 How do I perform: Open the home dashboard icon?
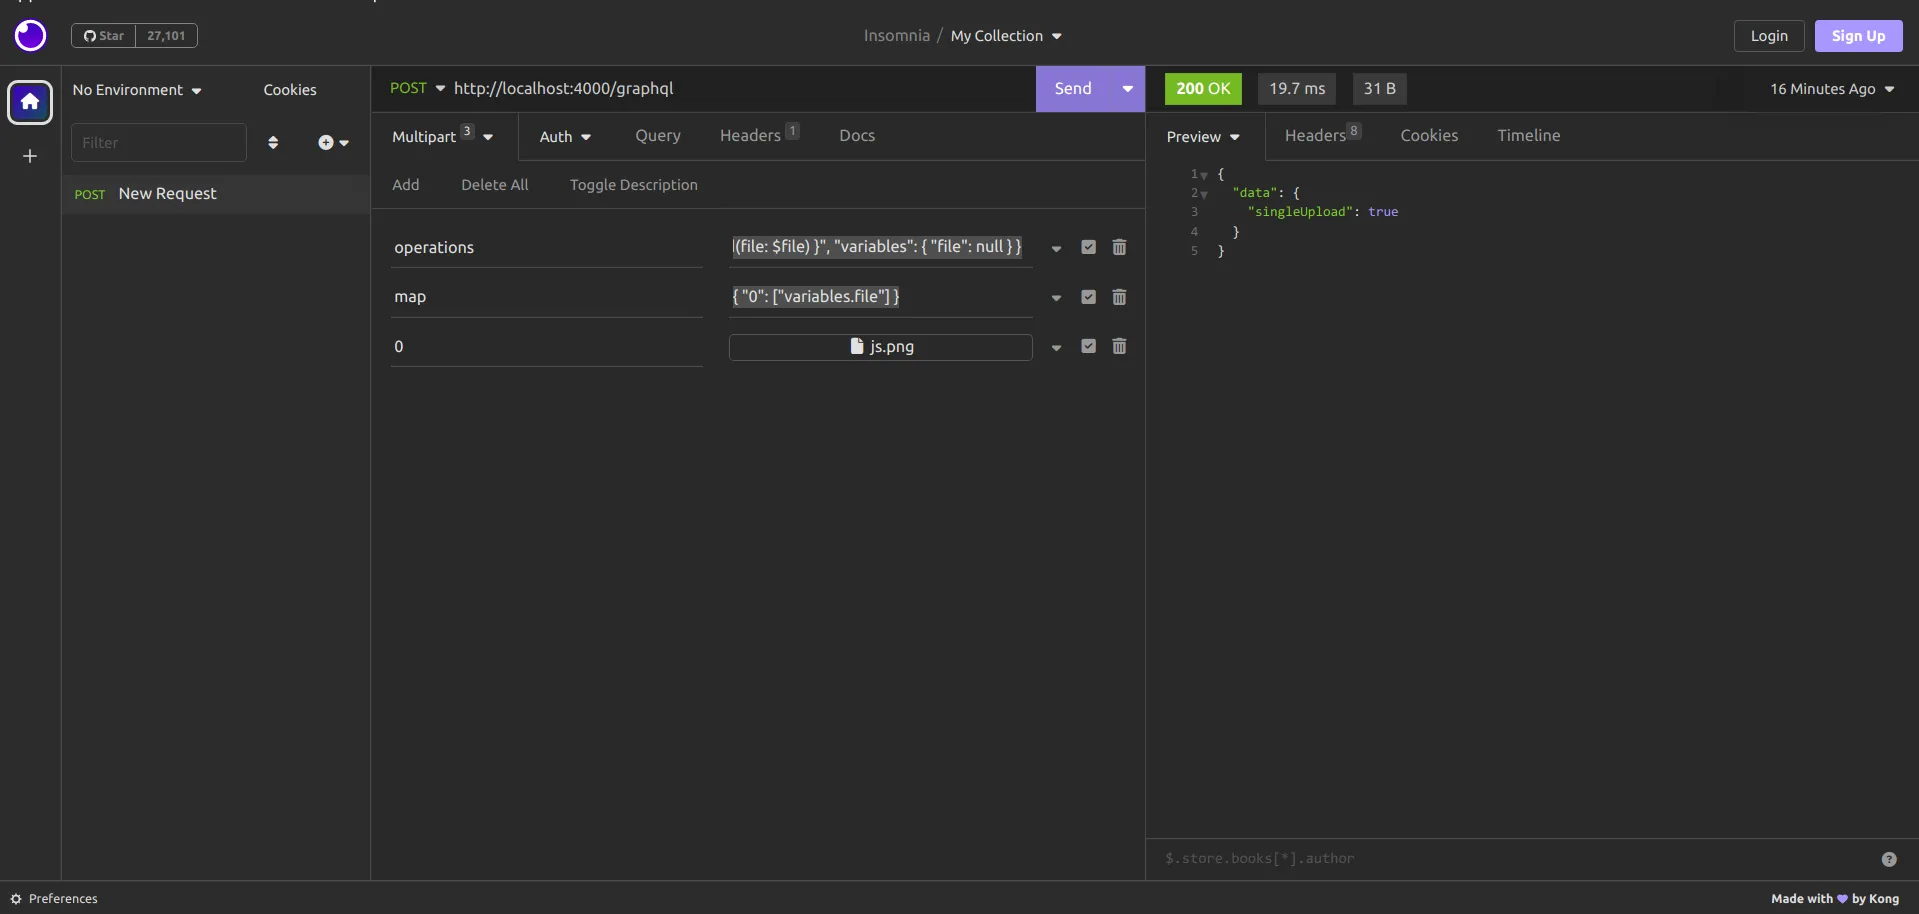click(x=30, y=102)
